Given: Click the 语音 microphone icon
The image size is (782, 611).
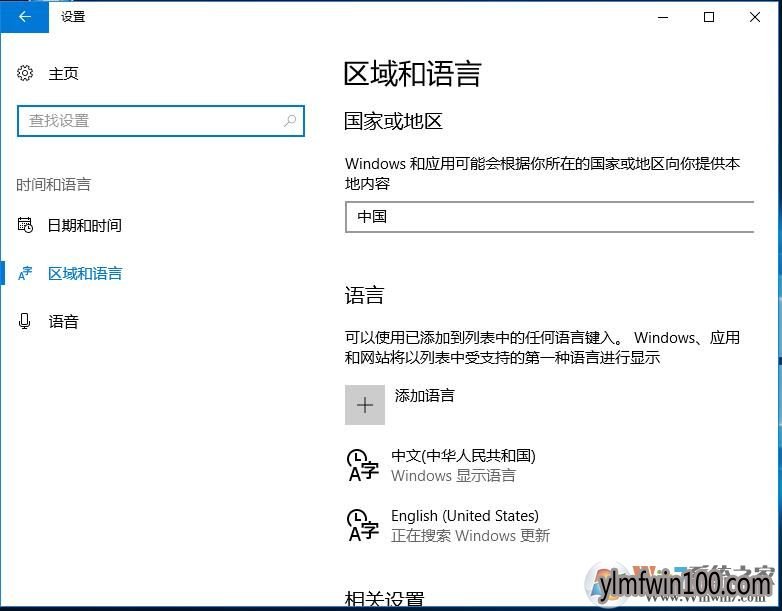Looking at the screenshot, I should pyautogui.click(x=24, y=321).
